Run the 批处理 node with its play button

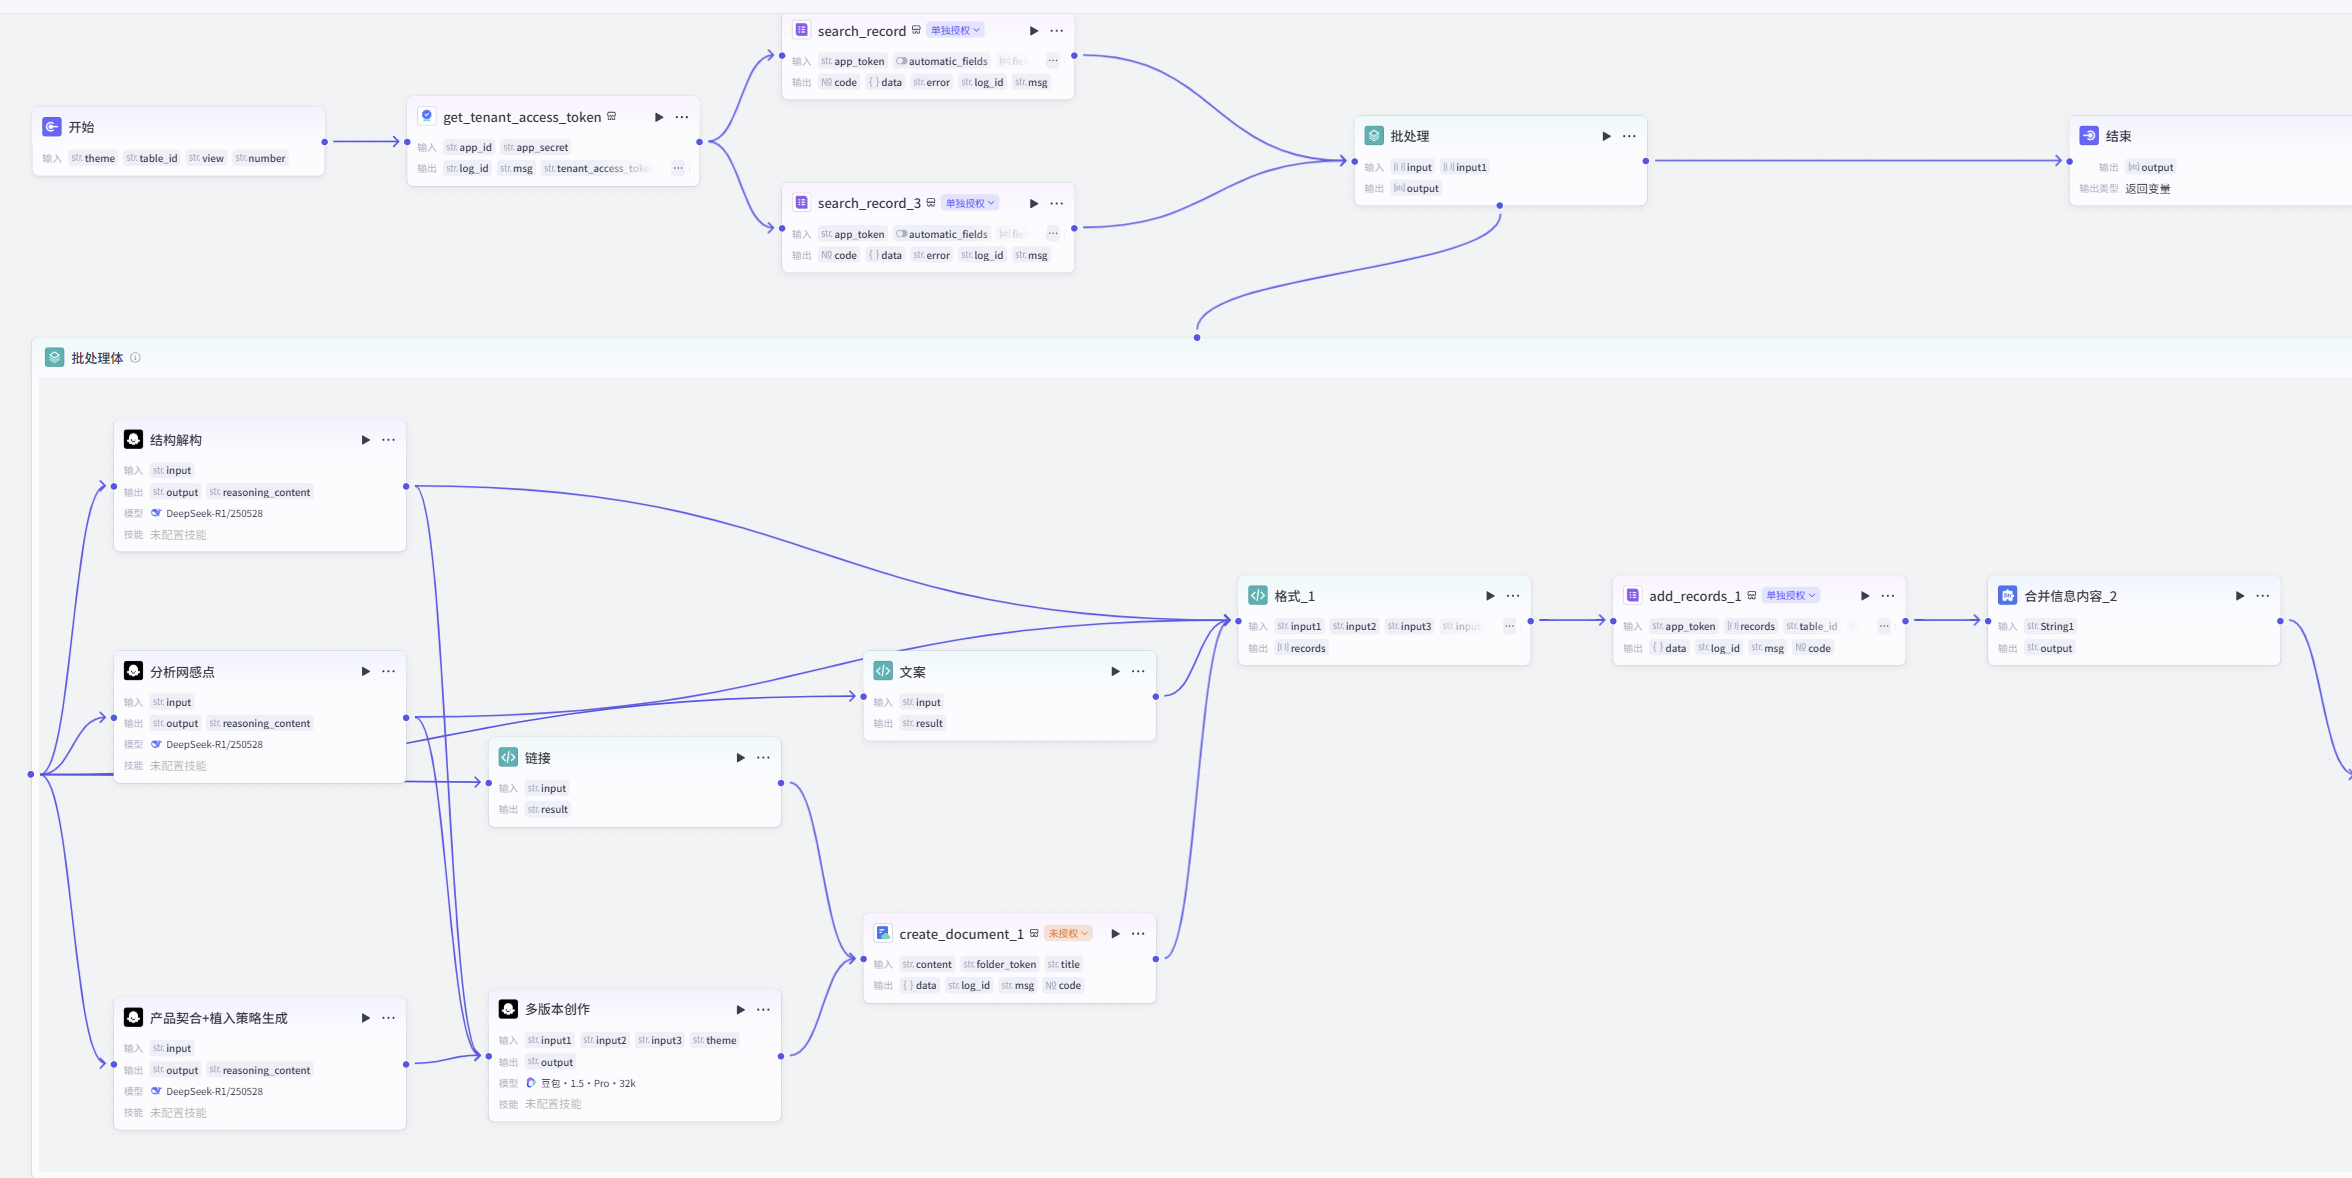(x=1606, y=135)
